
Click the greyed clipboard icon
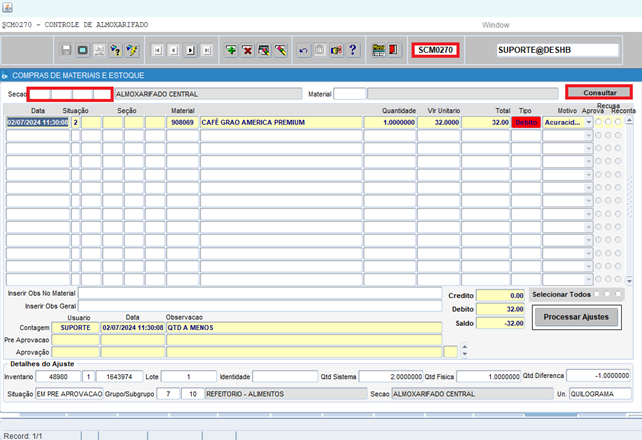pyautogui.click(x=320, y=50)
